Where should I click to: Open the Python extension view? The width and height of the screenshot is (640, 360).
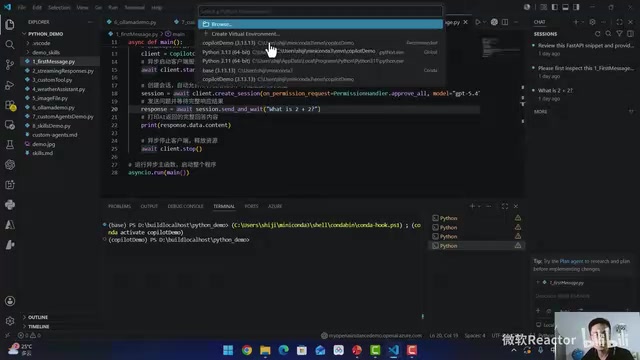(10, 204)
